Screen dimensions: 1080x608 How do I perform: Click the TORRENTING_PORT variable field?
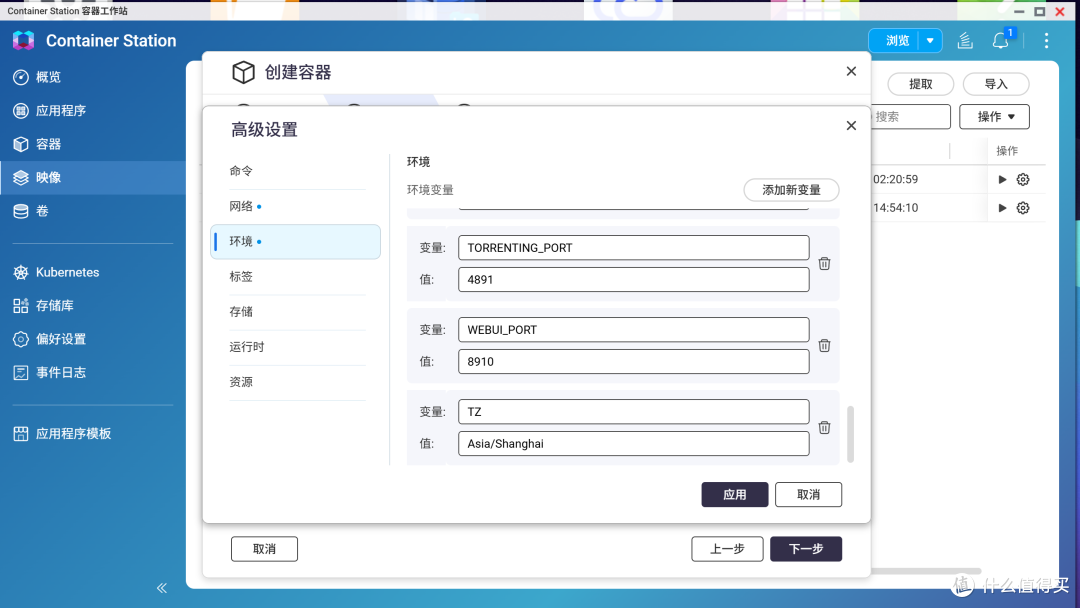634,248
